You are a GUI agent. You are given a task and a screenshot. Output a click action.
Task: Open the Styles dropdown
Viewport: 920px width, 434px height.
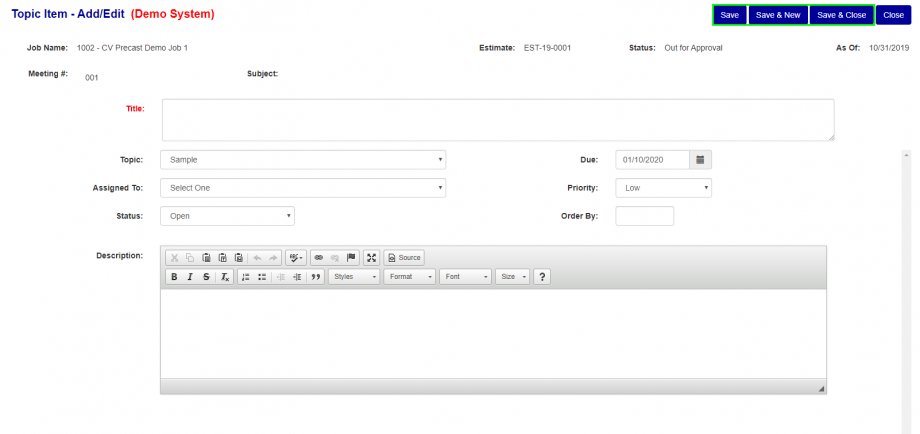(354, 277)
